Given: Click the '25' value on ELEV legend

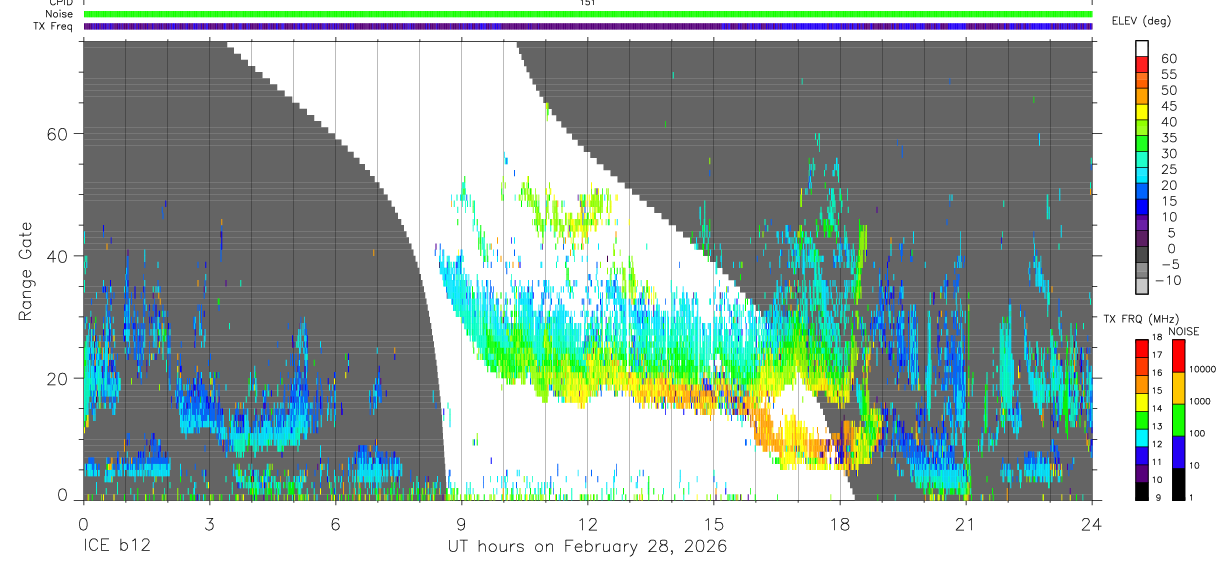Looking at the screenshot, I should click(1168, 169).
